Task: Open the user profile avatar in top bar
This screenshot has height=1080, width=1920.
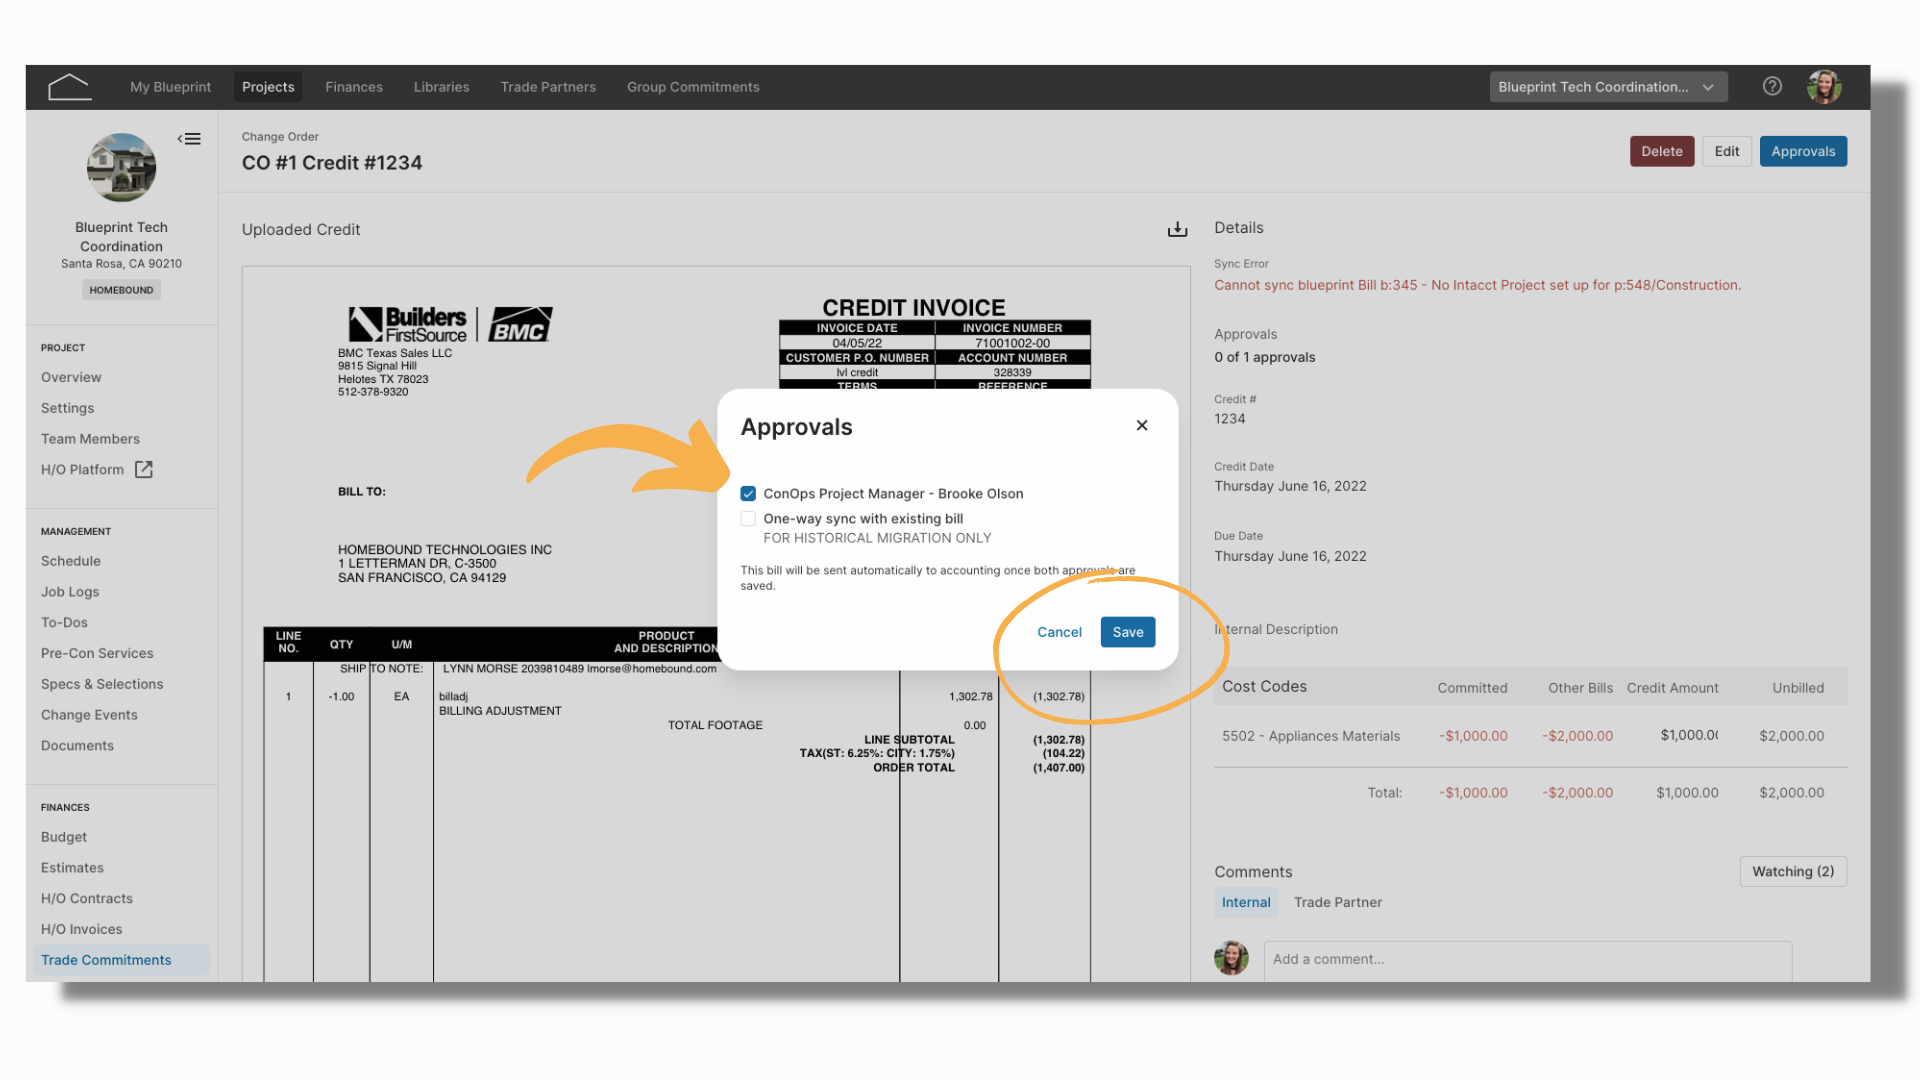Action: pyautogui.click(x=1824, y=87)
